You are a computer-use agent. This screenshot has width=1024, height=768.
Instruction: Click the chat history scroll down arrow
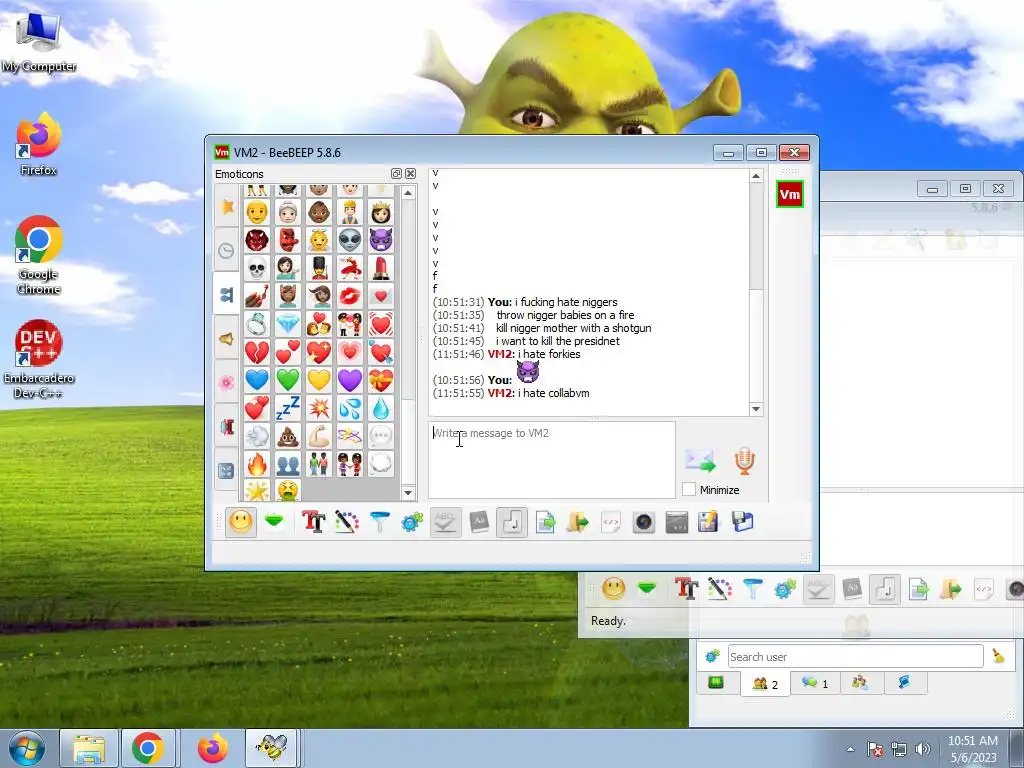756,409
